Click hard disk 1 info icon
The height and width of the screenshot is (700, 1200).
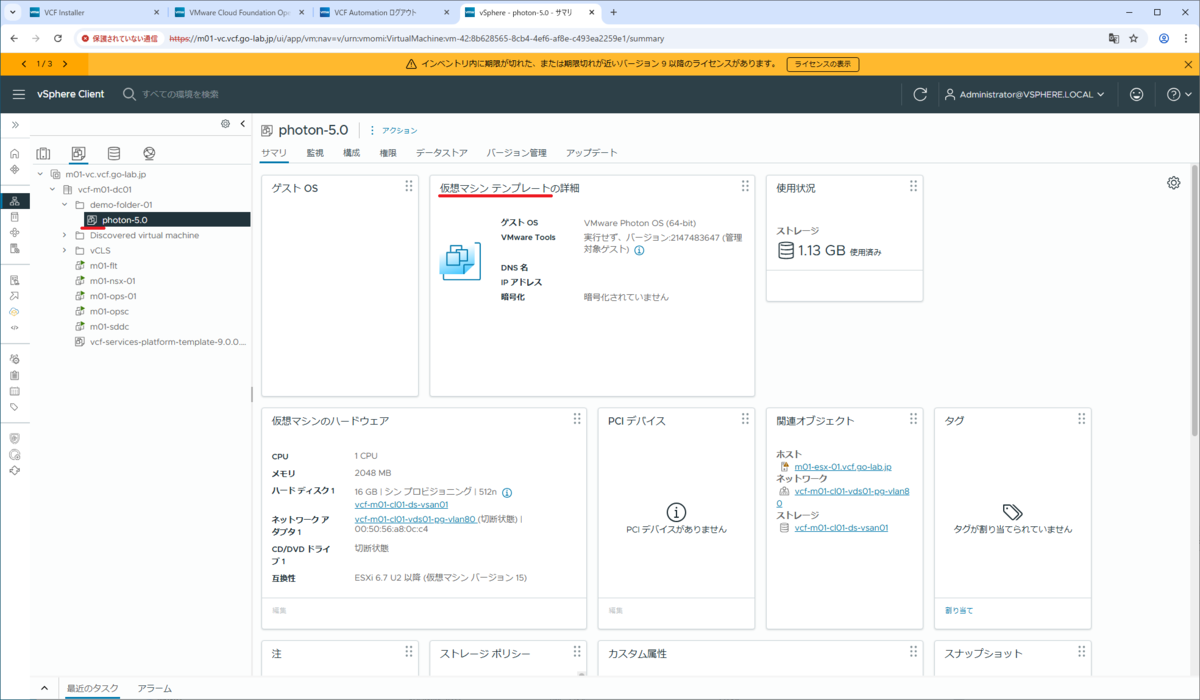[x=507, y=492]
